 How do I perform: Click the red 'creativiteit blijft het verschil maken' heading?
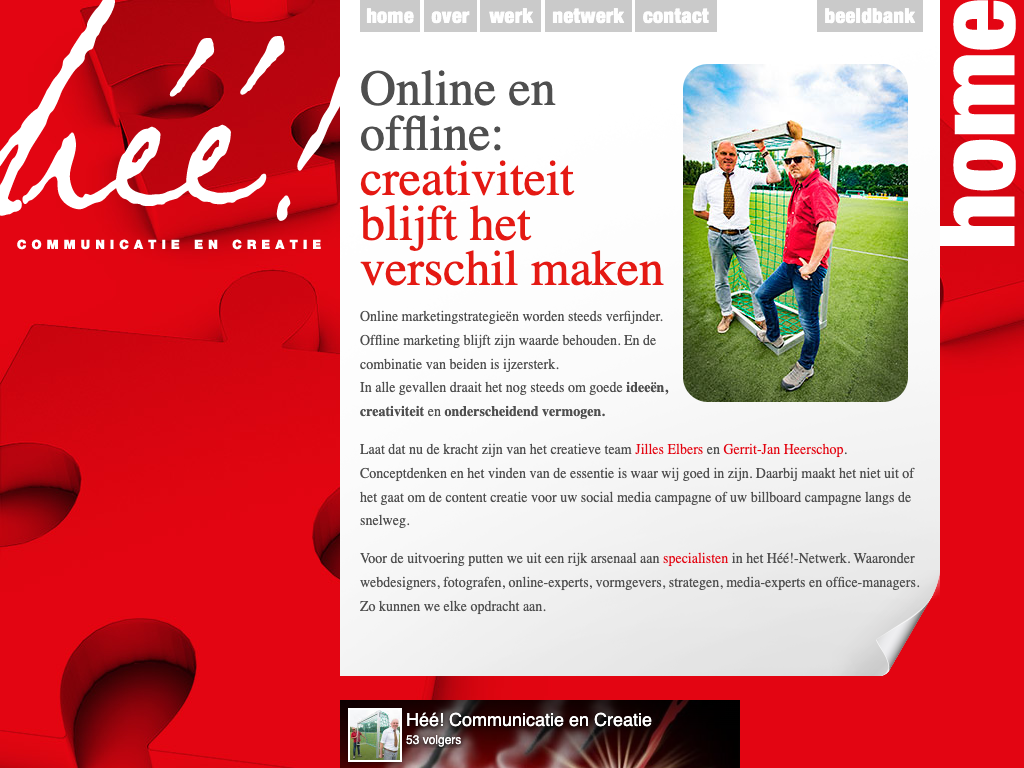coord(511,224)
